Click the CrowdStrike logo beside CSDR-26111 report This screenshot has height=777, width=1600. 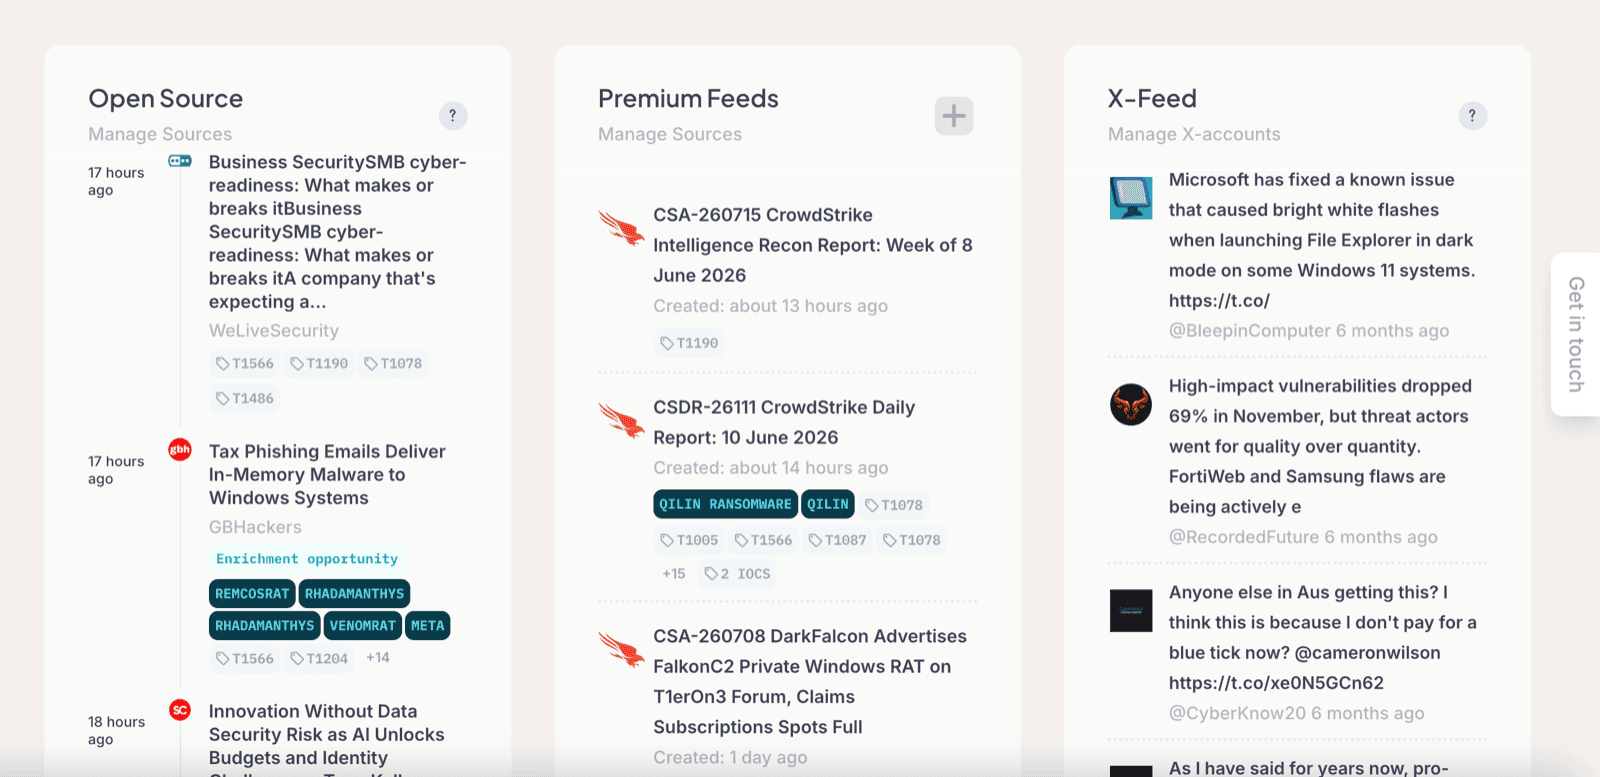[x=621, y=419]
